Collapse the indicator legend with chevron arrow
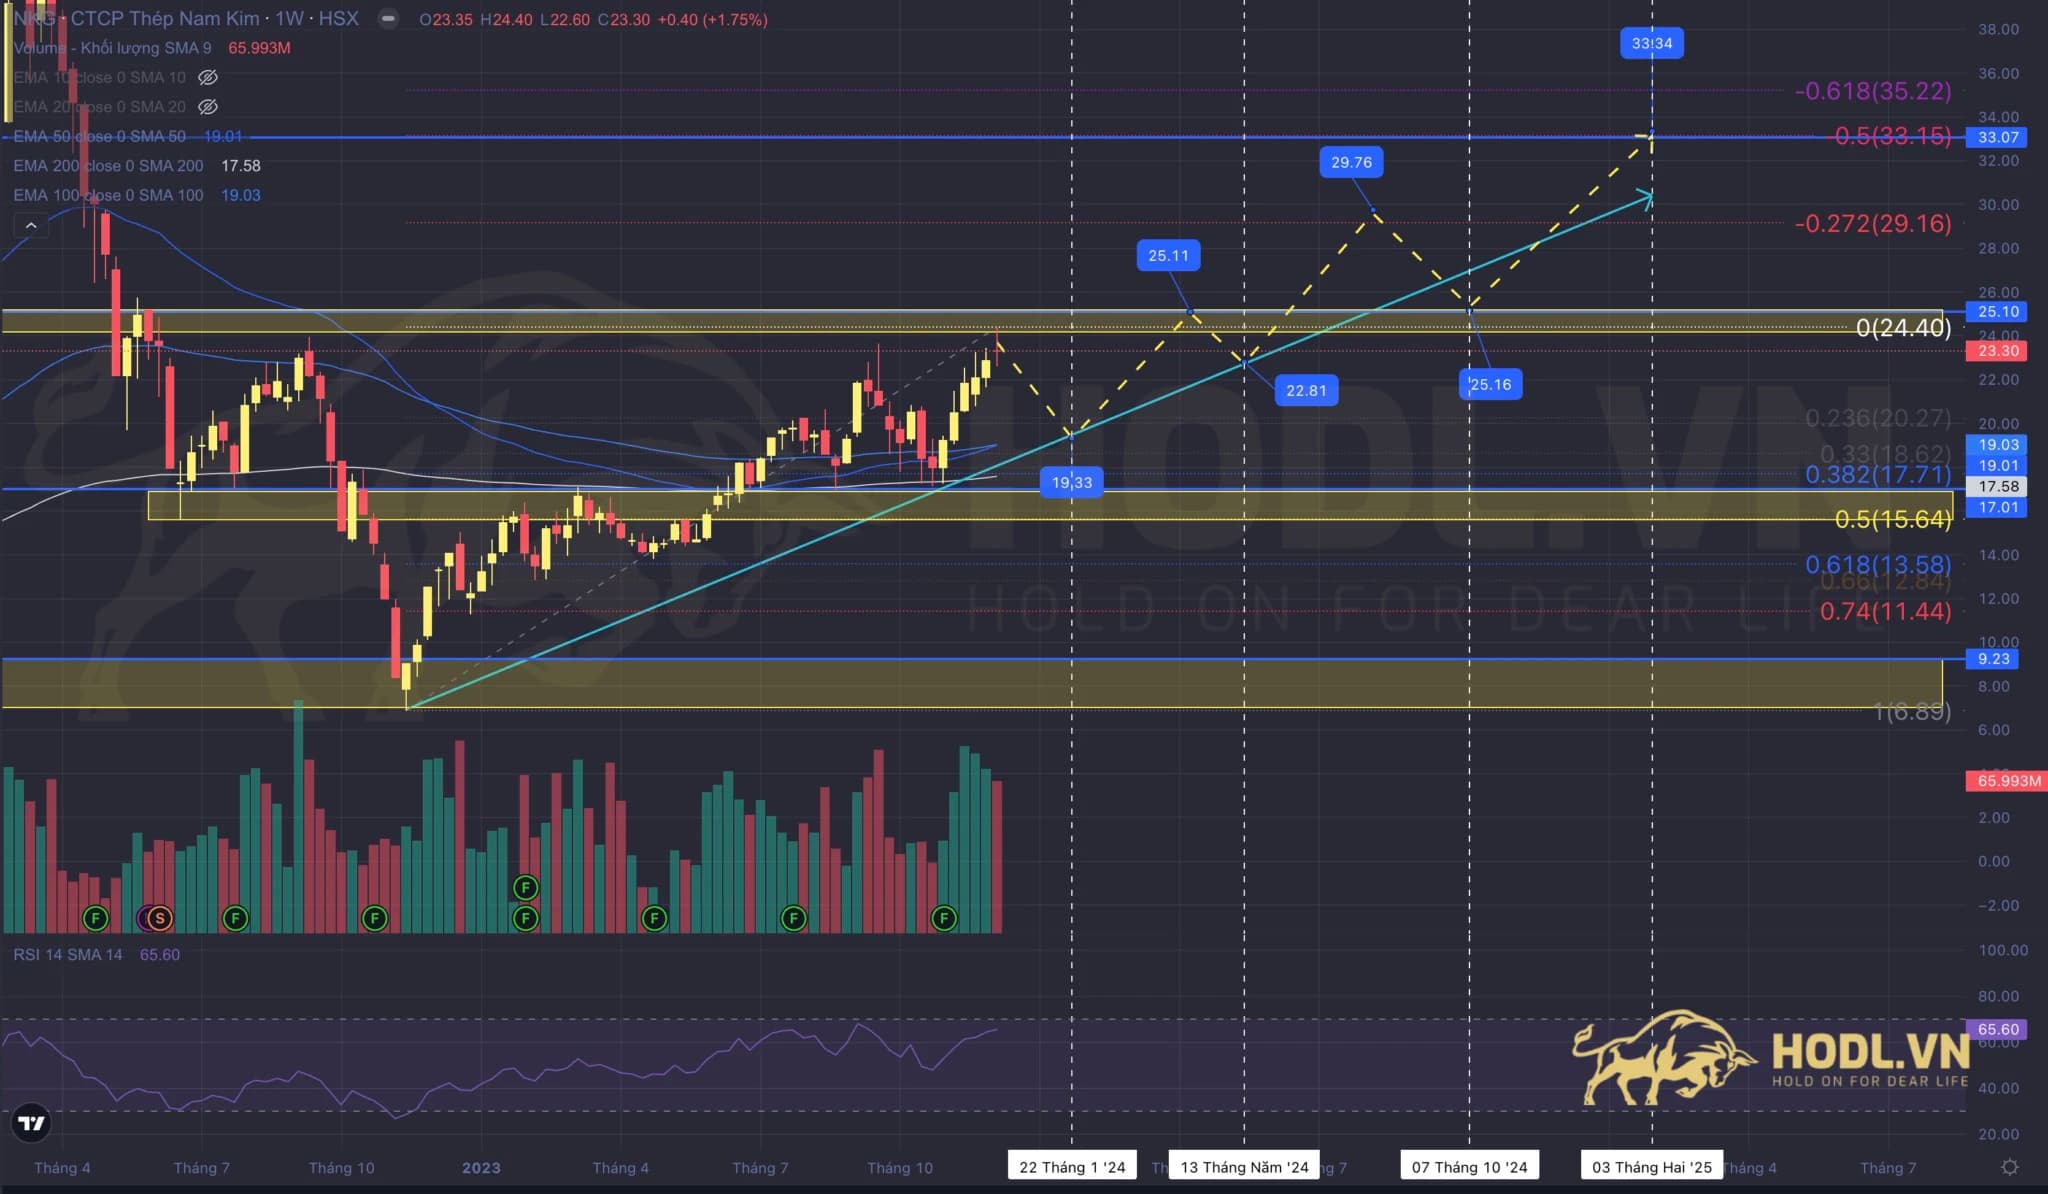2048x1194 pixels. tap(31, 226)
